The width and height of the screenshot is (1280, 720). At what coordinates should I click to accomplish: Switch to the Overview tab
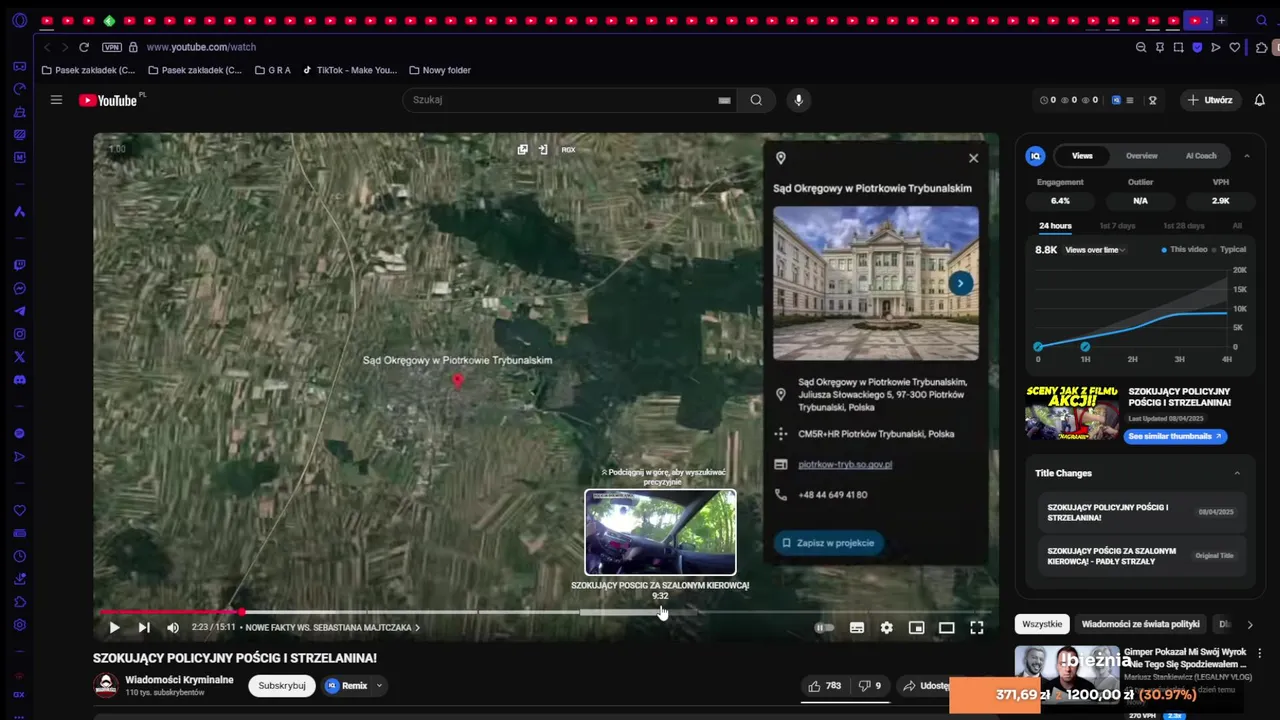pos(1141,156)
